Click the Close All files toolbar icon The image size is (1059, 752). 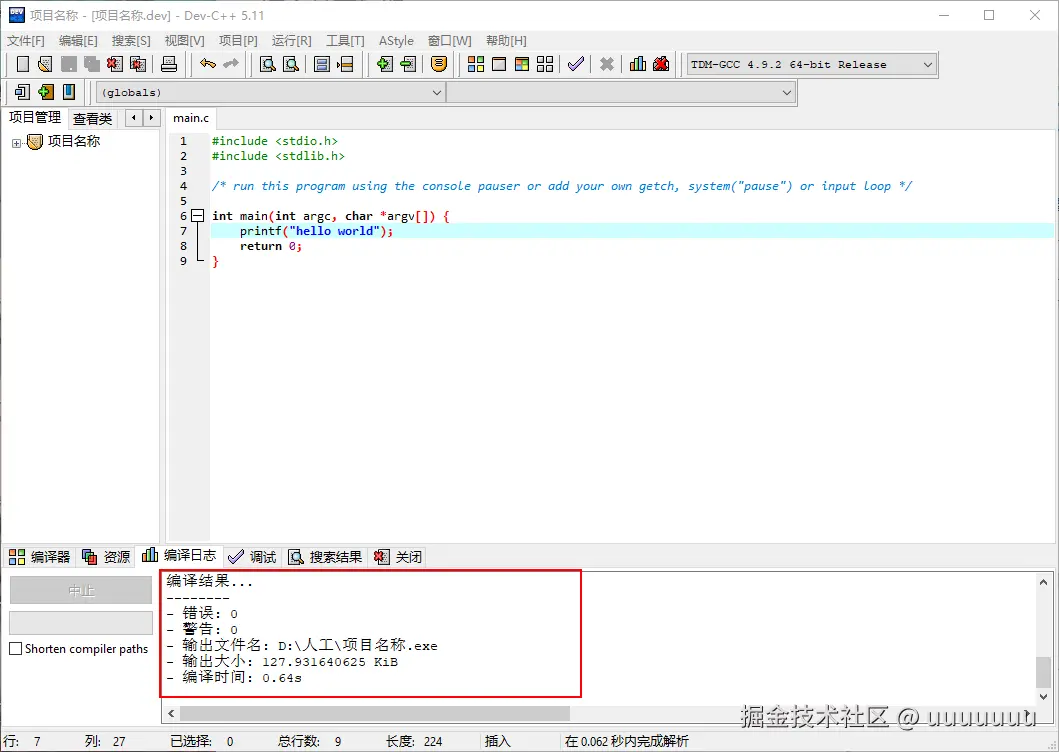coord(138,64)
